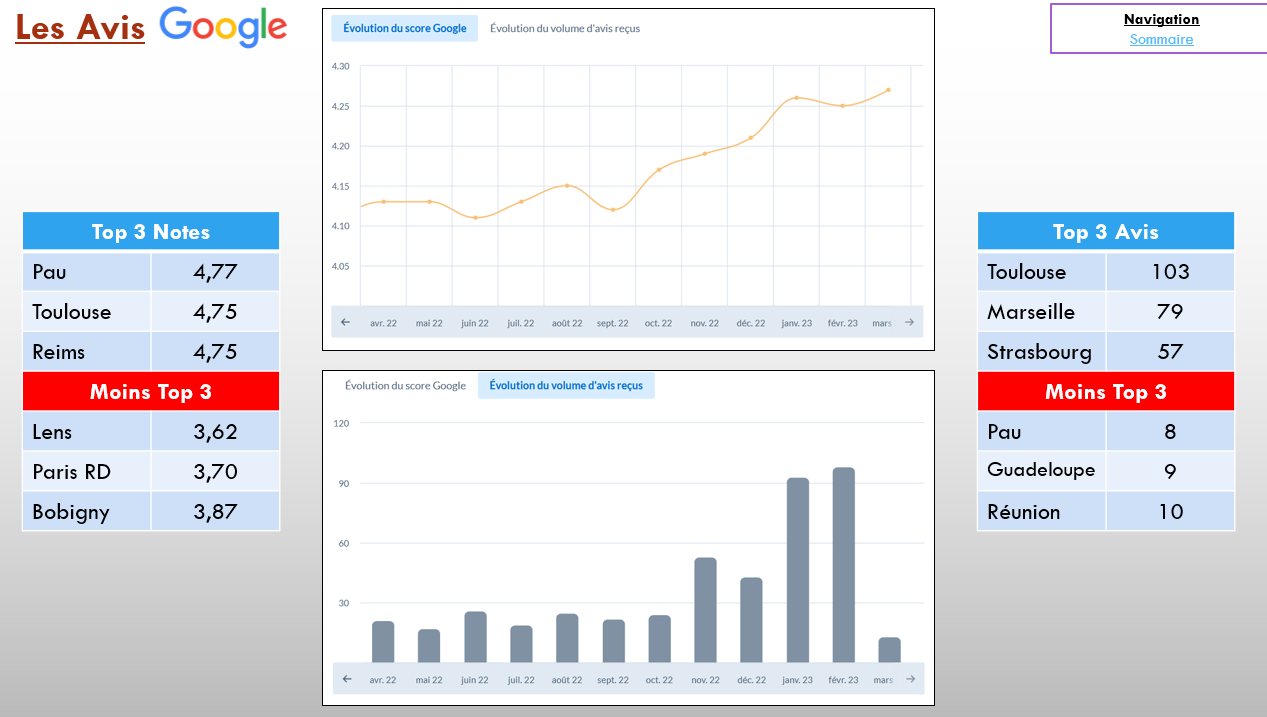Click the Top 3 Avis table header
Viewport: 1267px width, 717px height.
click(1105, 232)
